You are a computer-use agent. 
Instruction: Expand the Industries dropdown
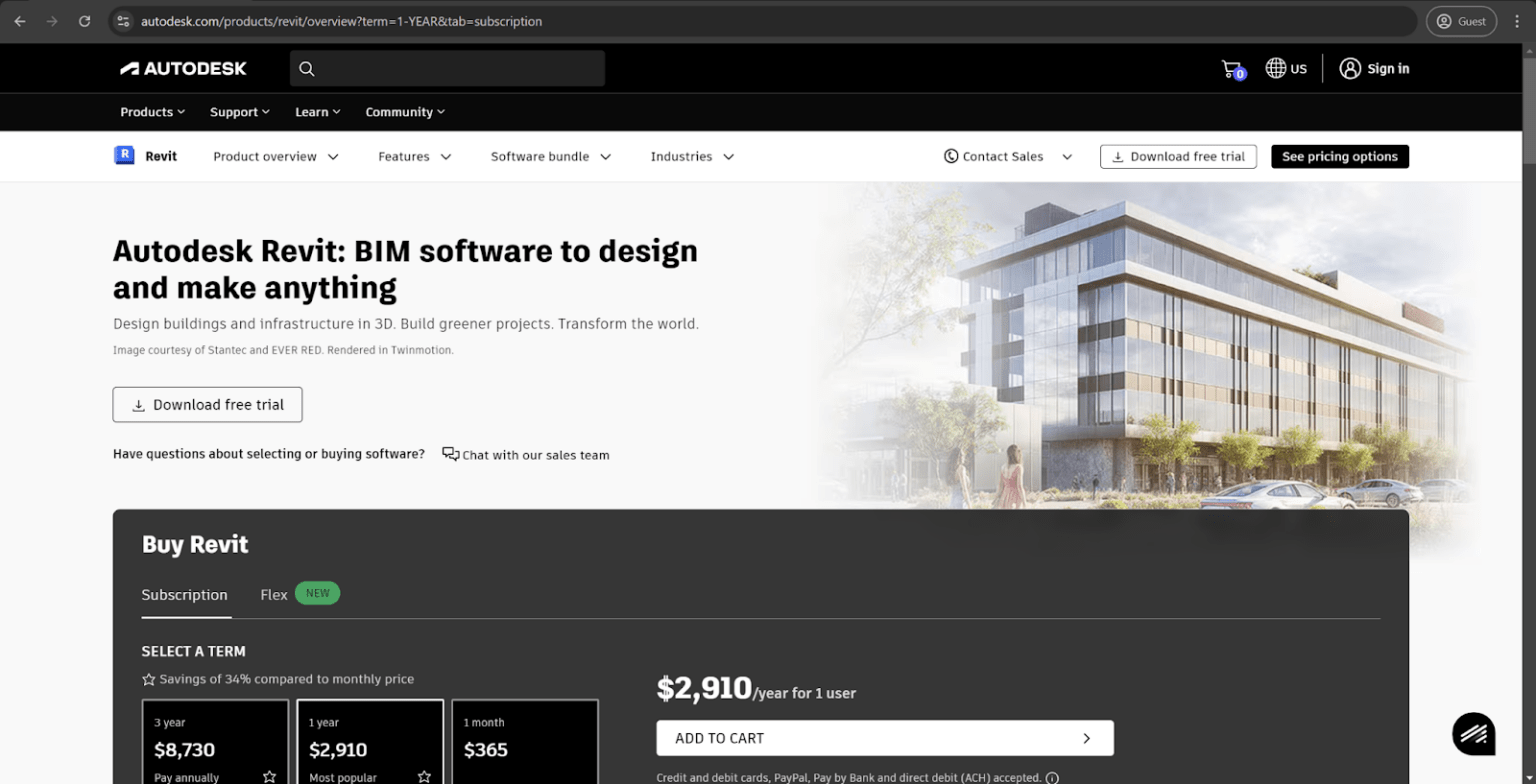tap(693, 156)
